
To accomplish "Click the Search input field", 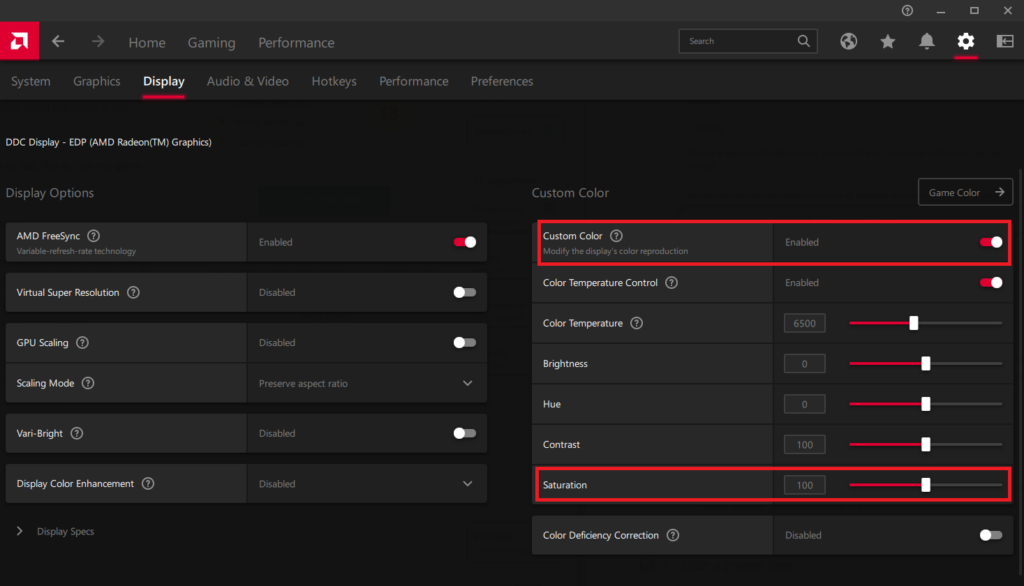I will click(740, 41).
